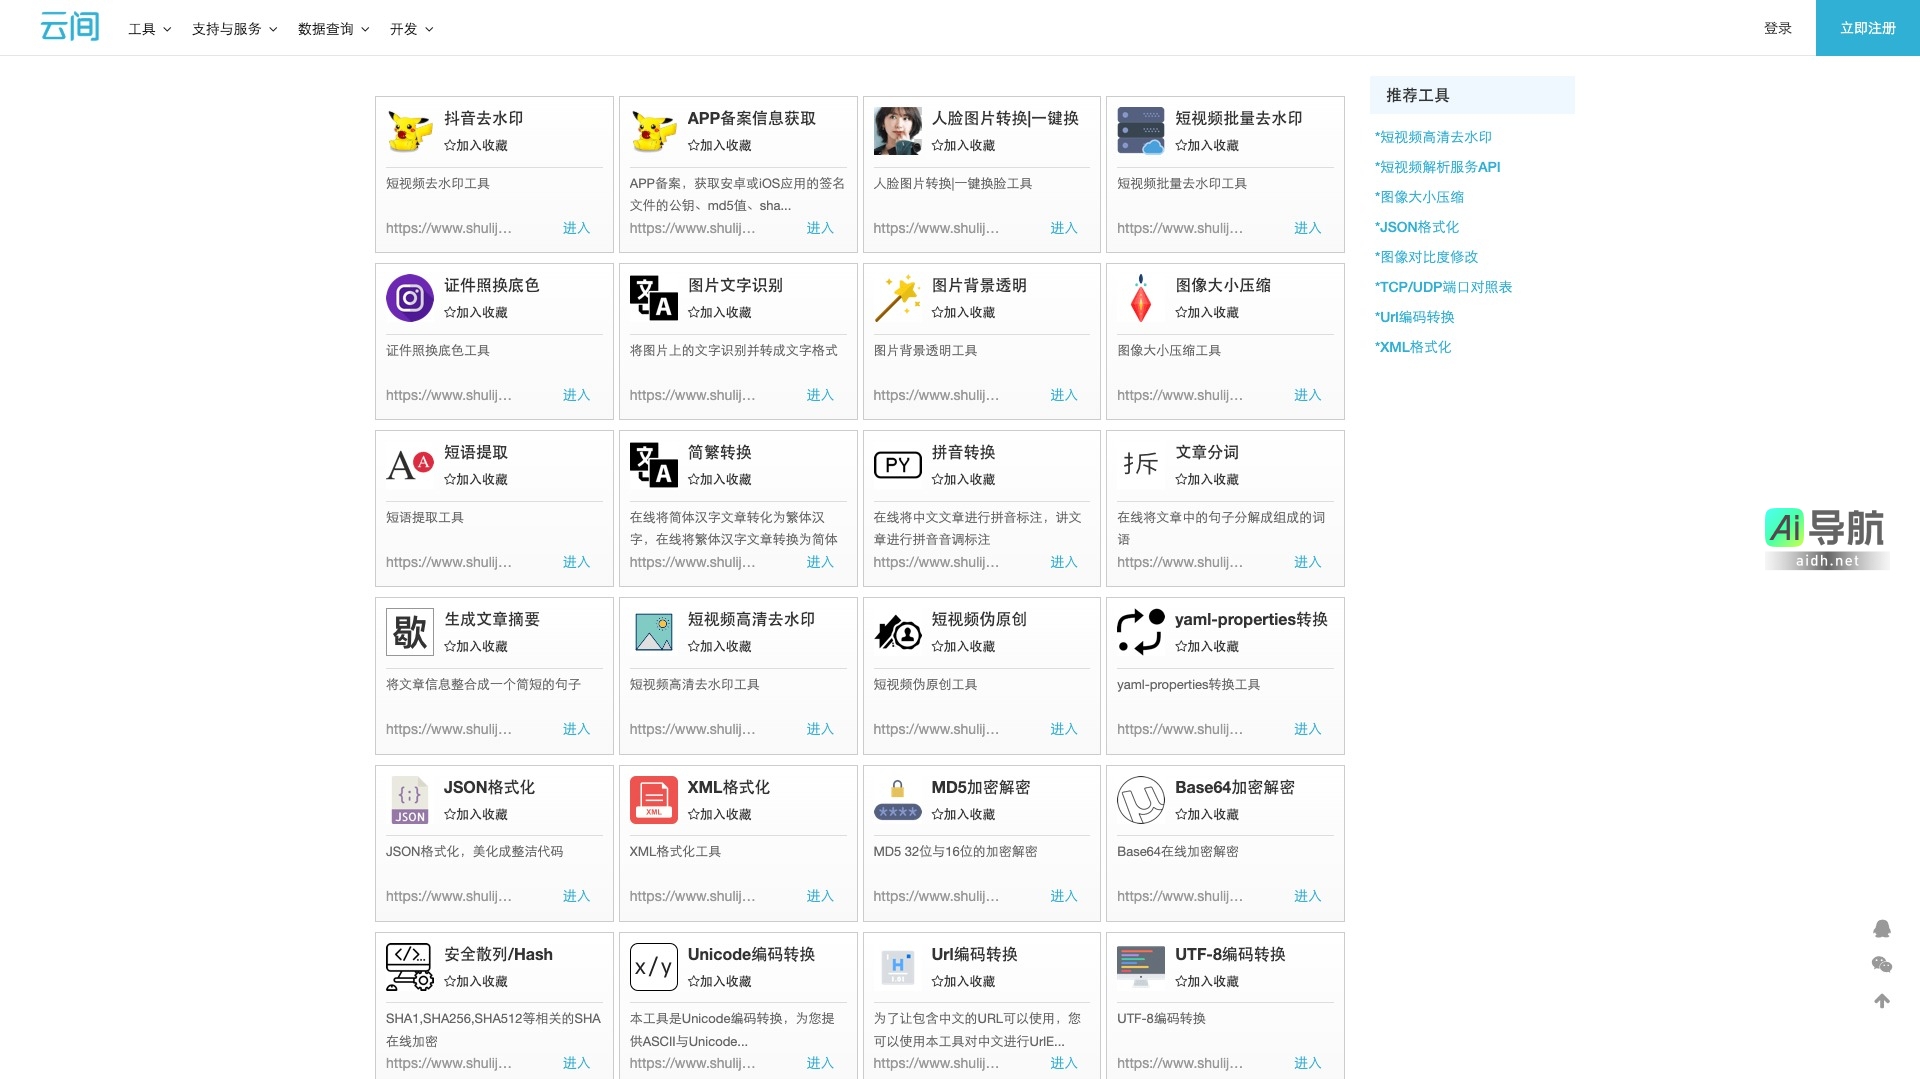Click the back-to-top arrow icon
This screenshot has height=1079, width=1920.
pyautogui.click(x=1881, y=1001)
